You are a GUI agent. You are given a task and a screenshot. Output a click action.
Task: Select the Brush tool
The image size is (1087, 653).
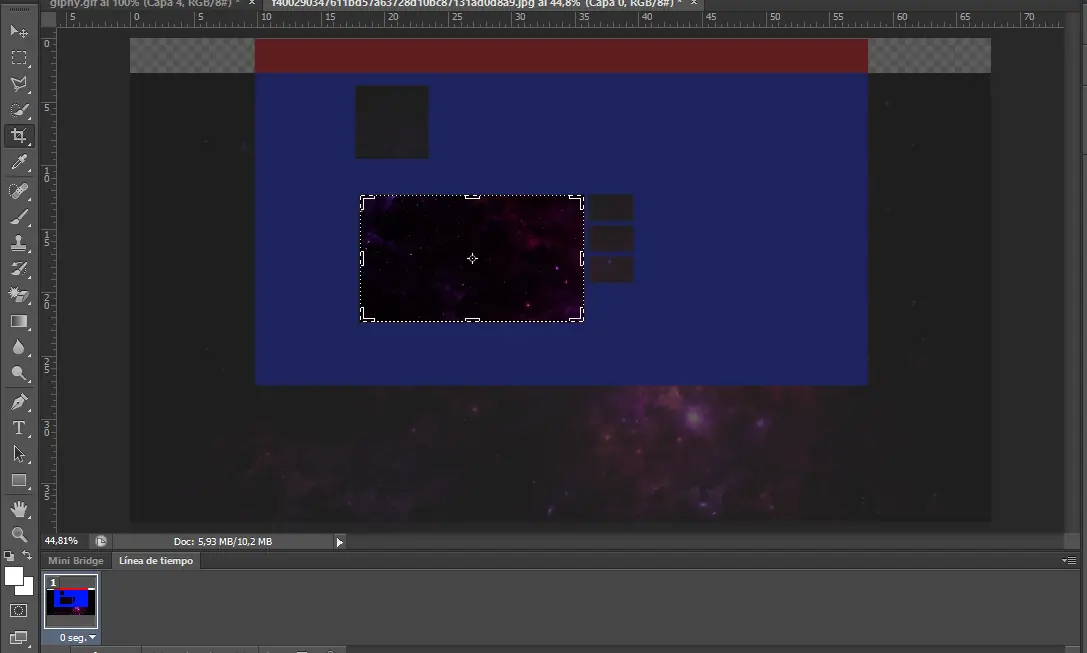pos(19,216)
